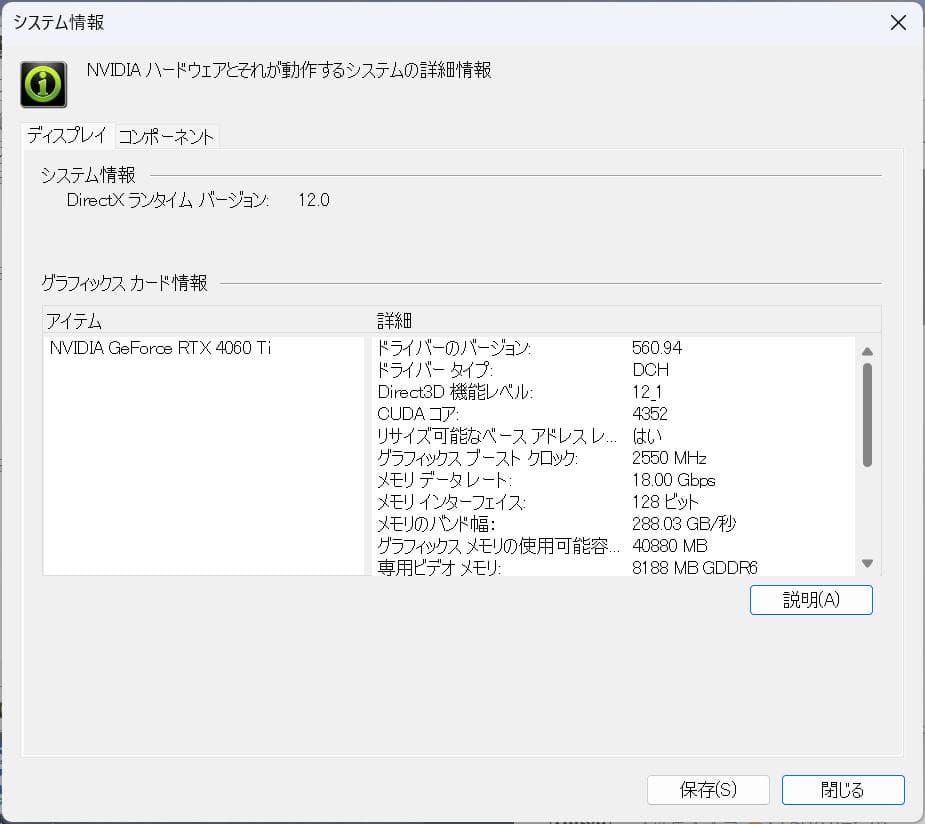
Task: Click the 閉じる button
Action: [x=842, y=789]
